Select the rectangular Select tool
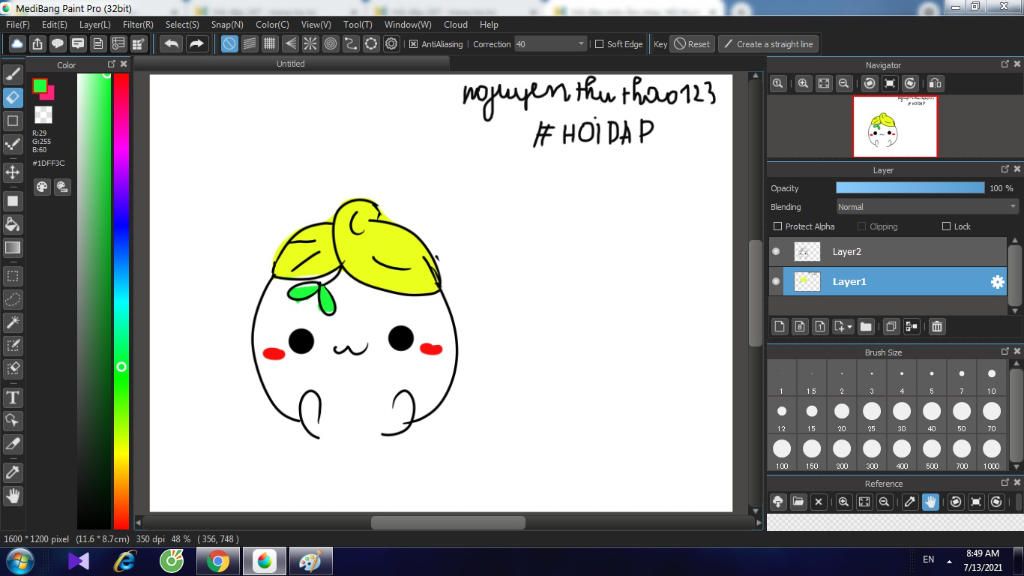 (12, 276)
